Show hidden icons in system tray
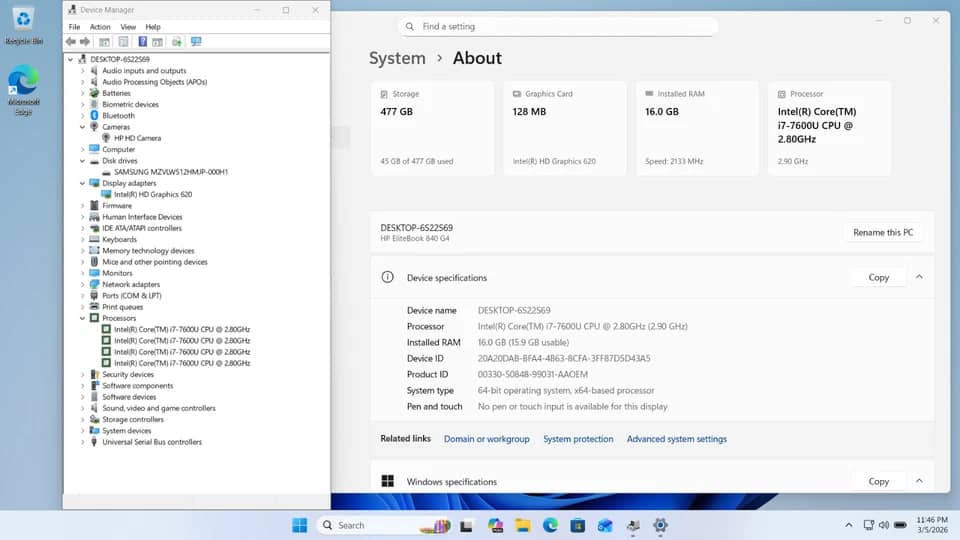Image resolution: width=960 pixels, height=540 pixels. [849, 525]
